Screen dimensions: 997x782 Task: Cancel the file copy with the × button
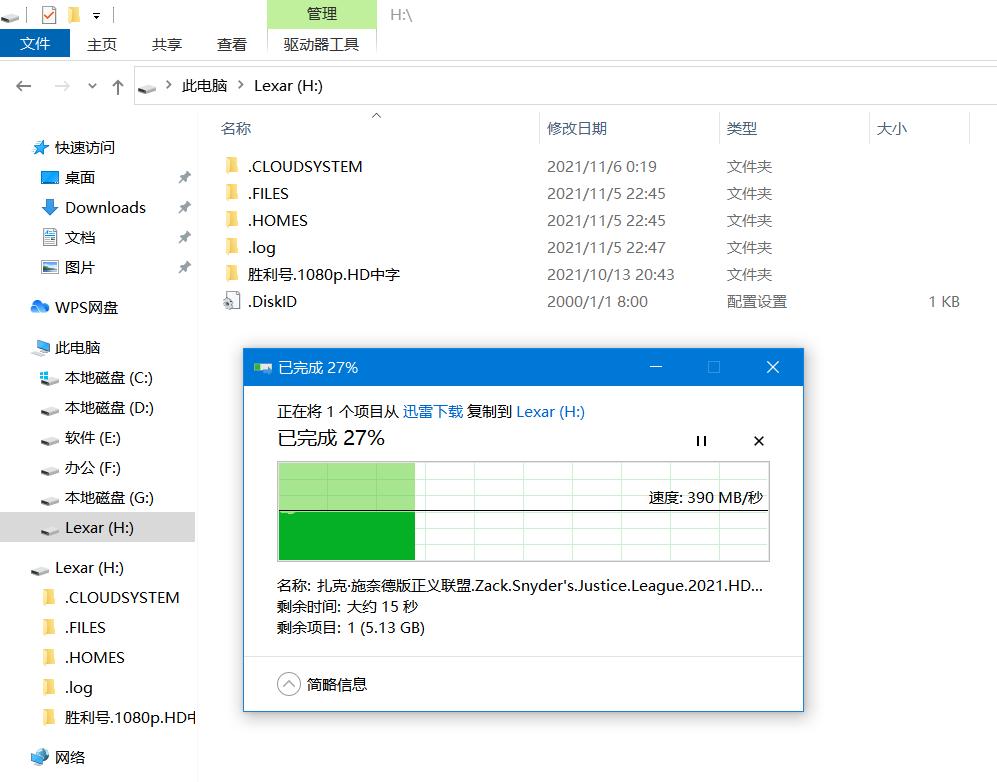pyautogui.click(x=758, y=440)
